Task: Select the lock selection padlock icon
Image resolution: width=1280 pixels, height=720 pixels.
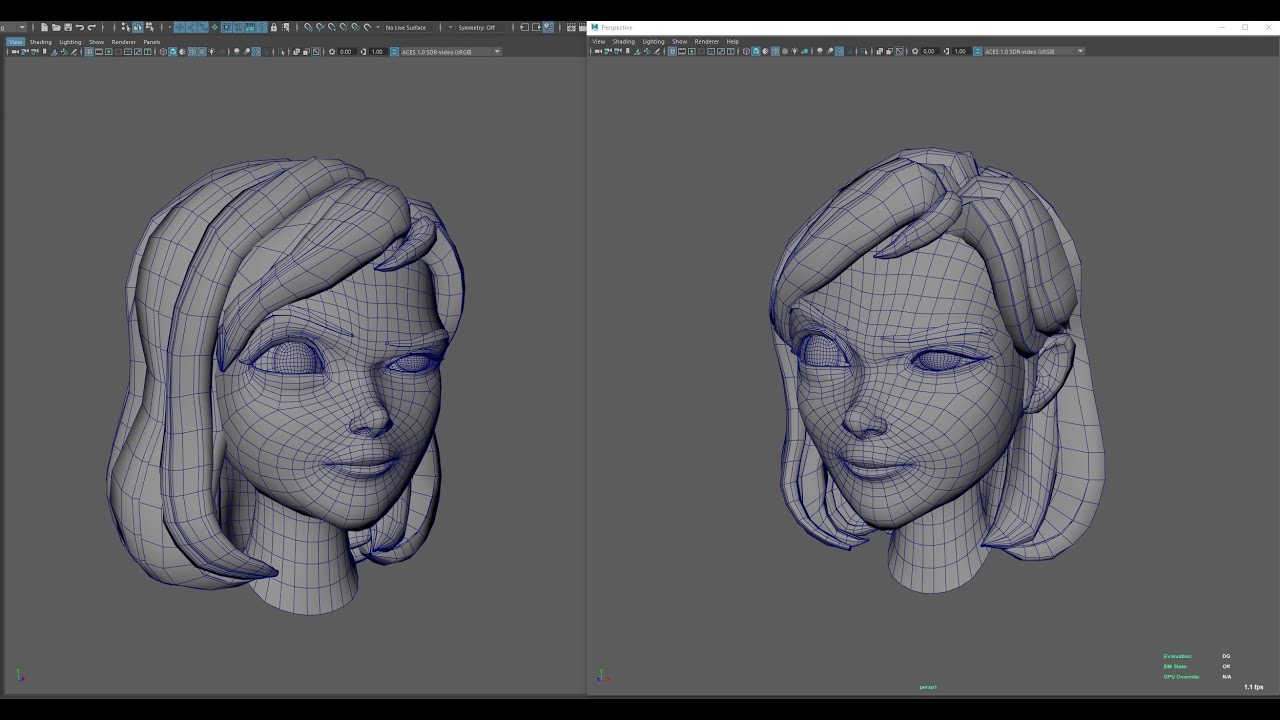Action: click(274, 27)
